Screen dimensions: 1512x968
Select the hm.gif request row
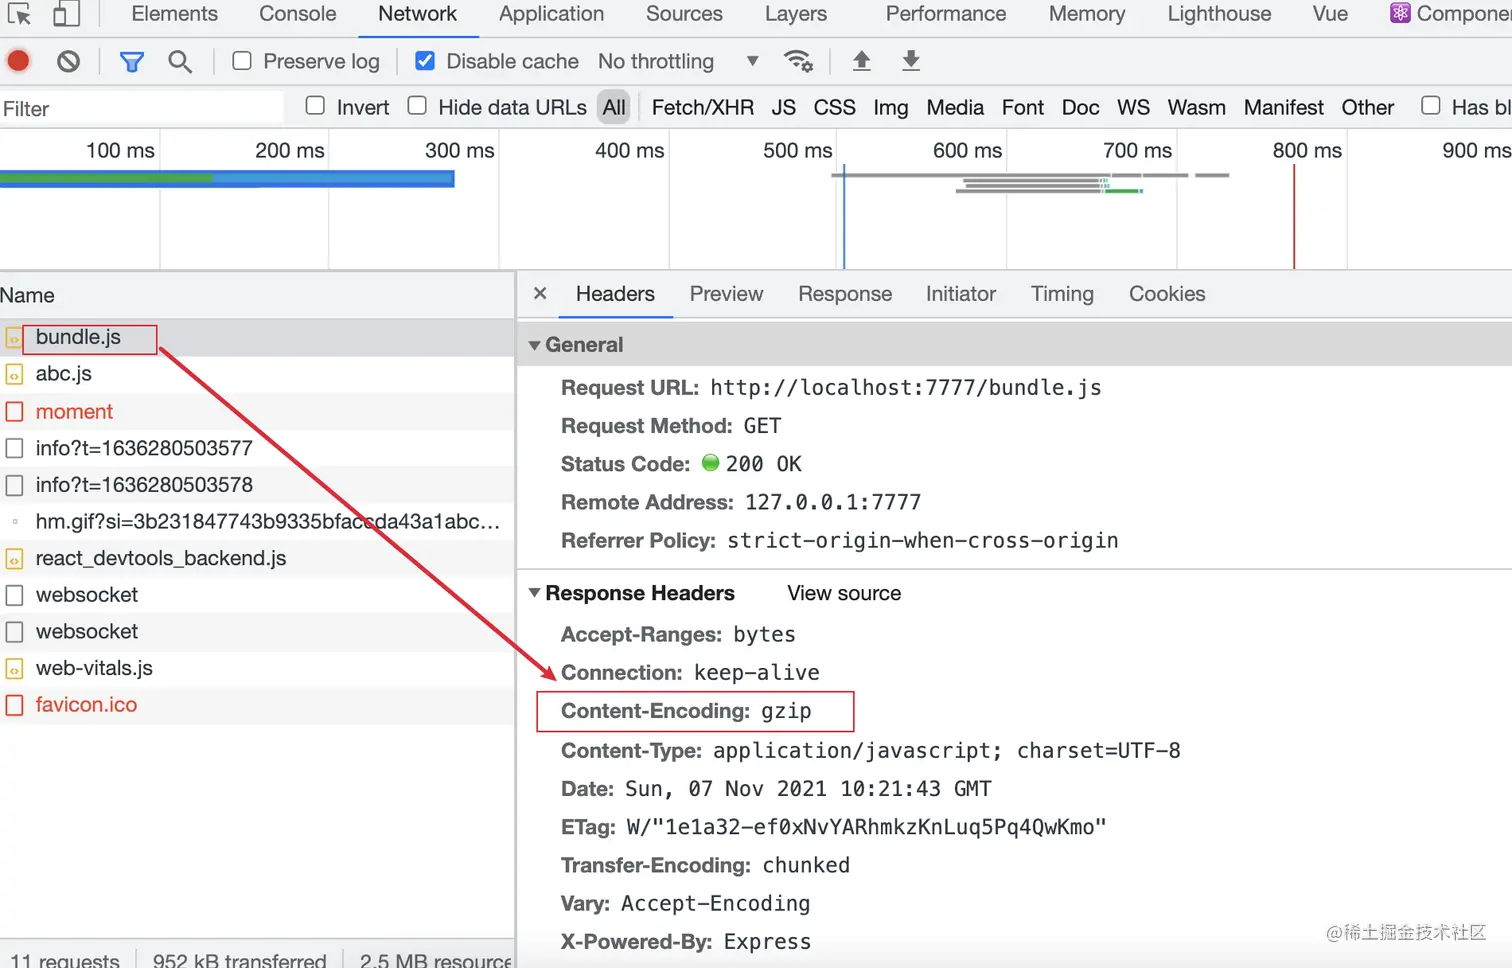pyautogui.click(x=257, y=521)
